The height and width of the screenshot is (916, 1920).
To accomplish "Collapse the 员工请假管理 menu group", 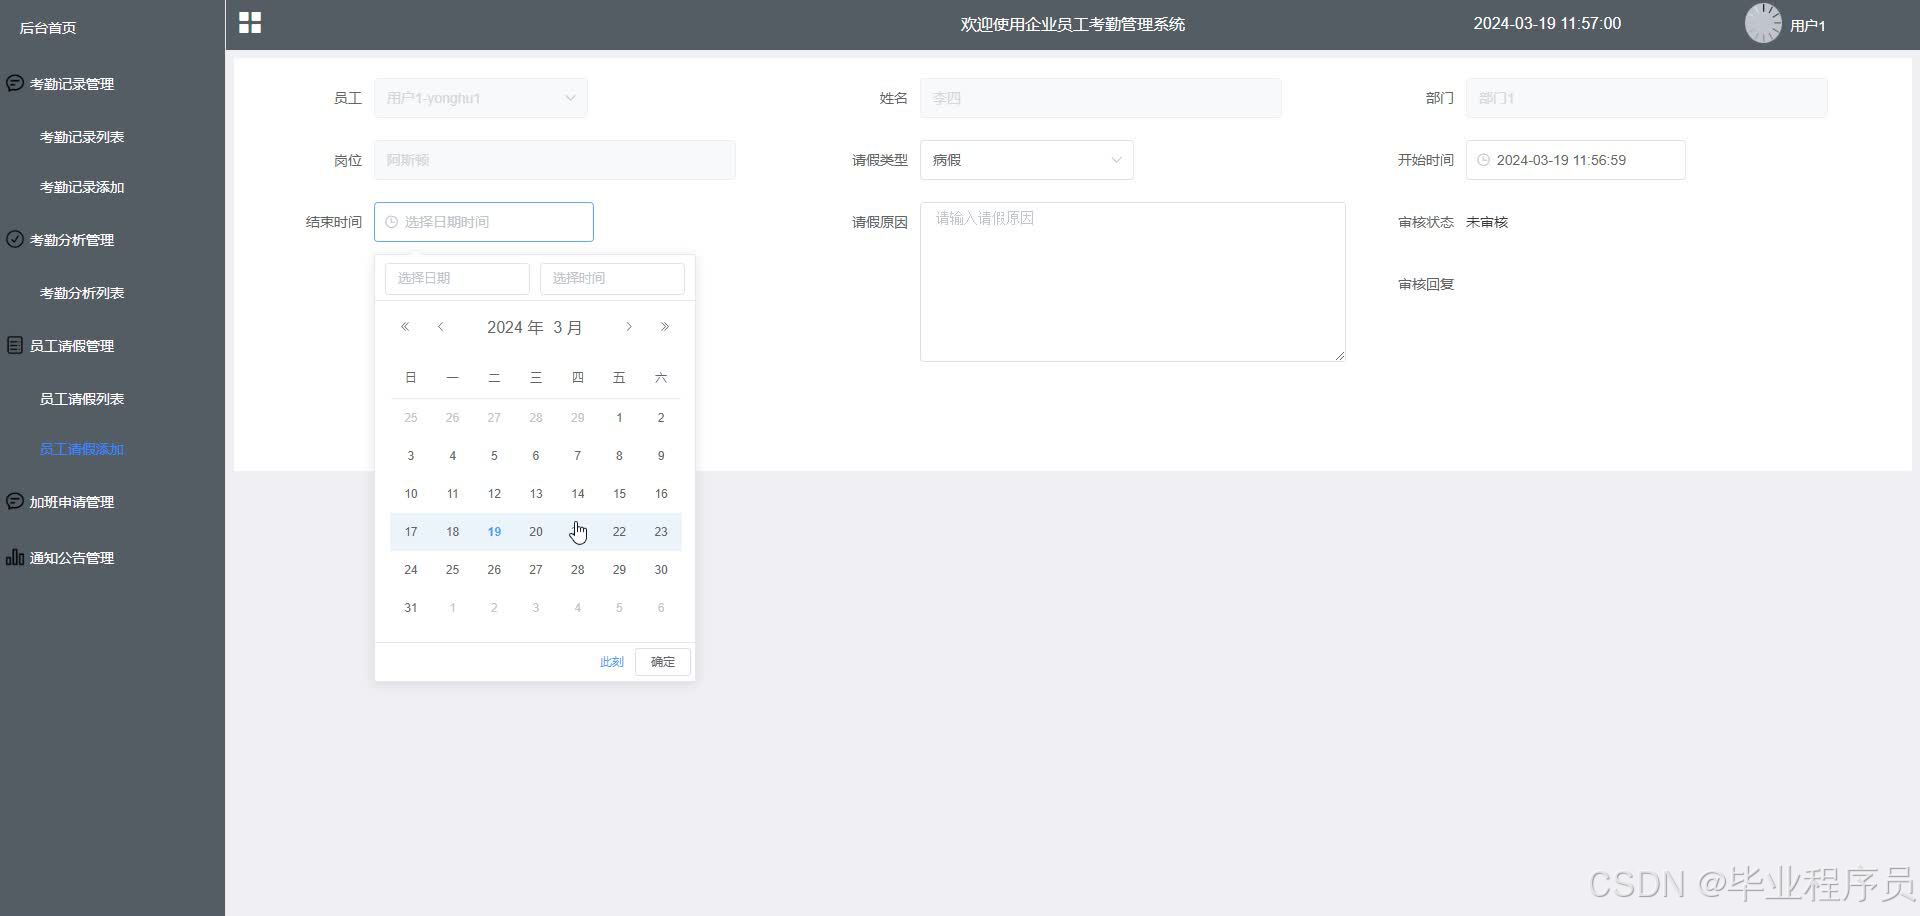I will (x=72, y=346).
